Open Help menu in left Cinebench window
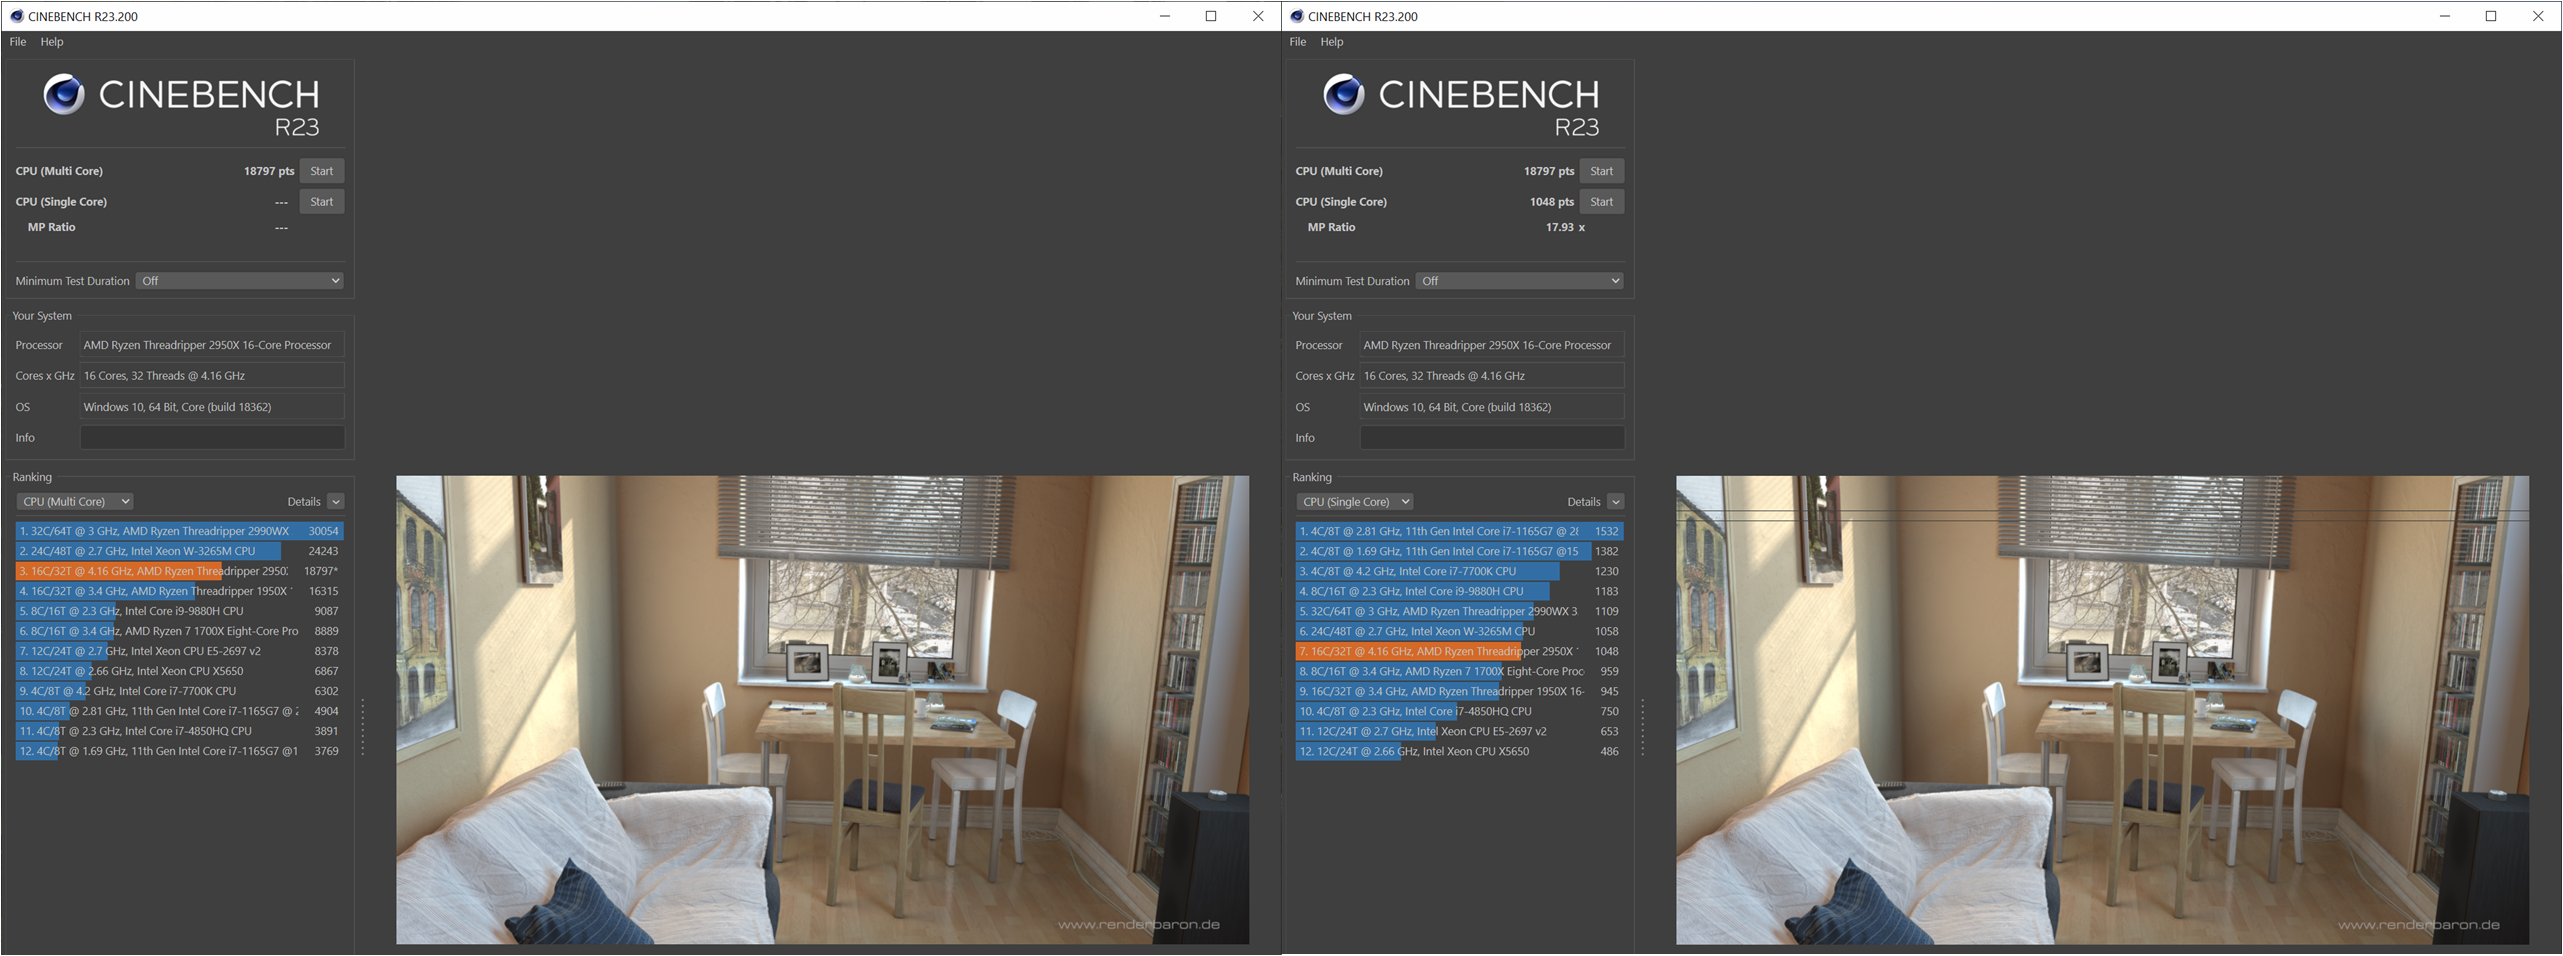The width and height of the screenshot is (2563, 956). tap(52, 42)
